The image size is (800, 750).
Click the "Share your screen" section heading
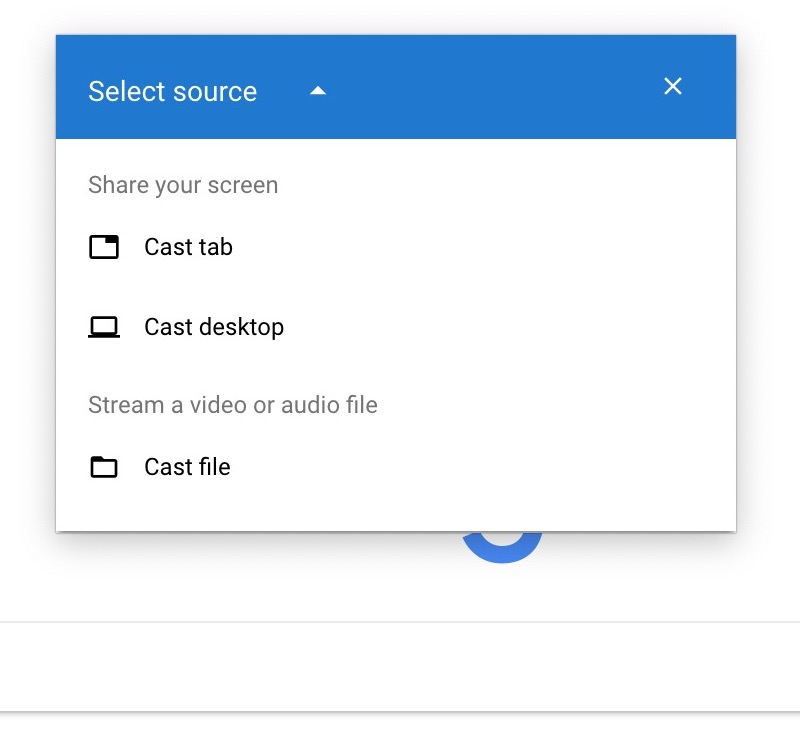(x=183, y=185)
